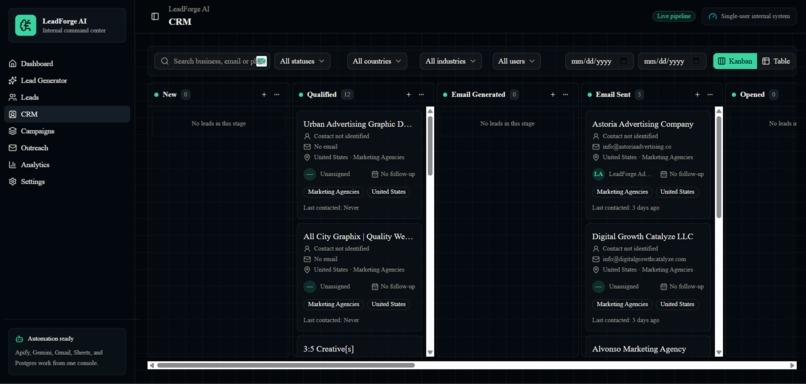Open 3:5 Creative[s] lead card
806x384 pixels.
coord(359,346)
